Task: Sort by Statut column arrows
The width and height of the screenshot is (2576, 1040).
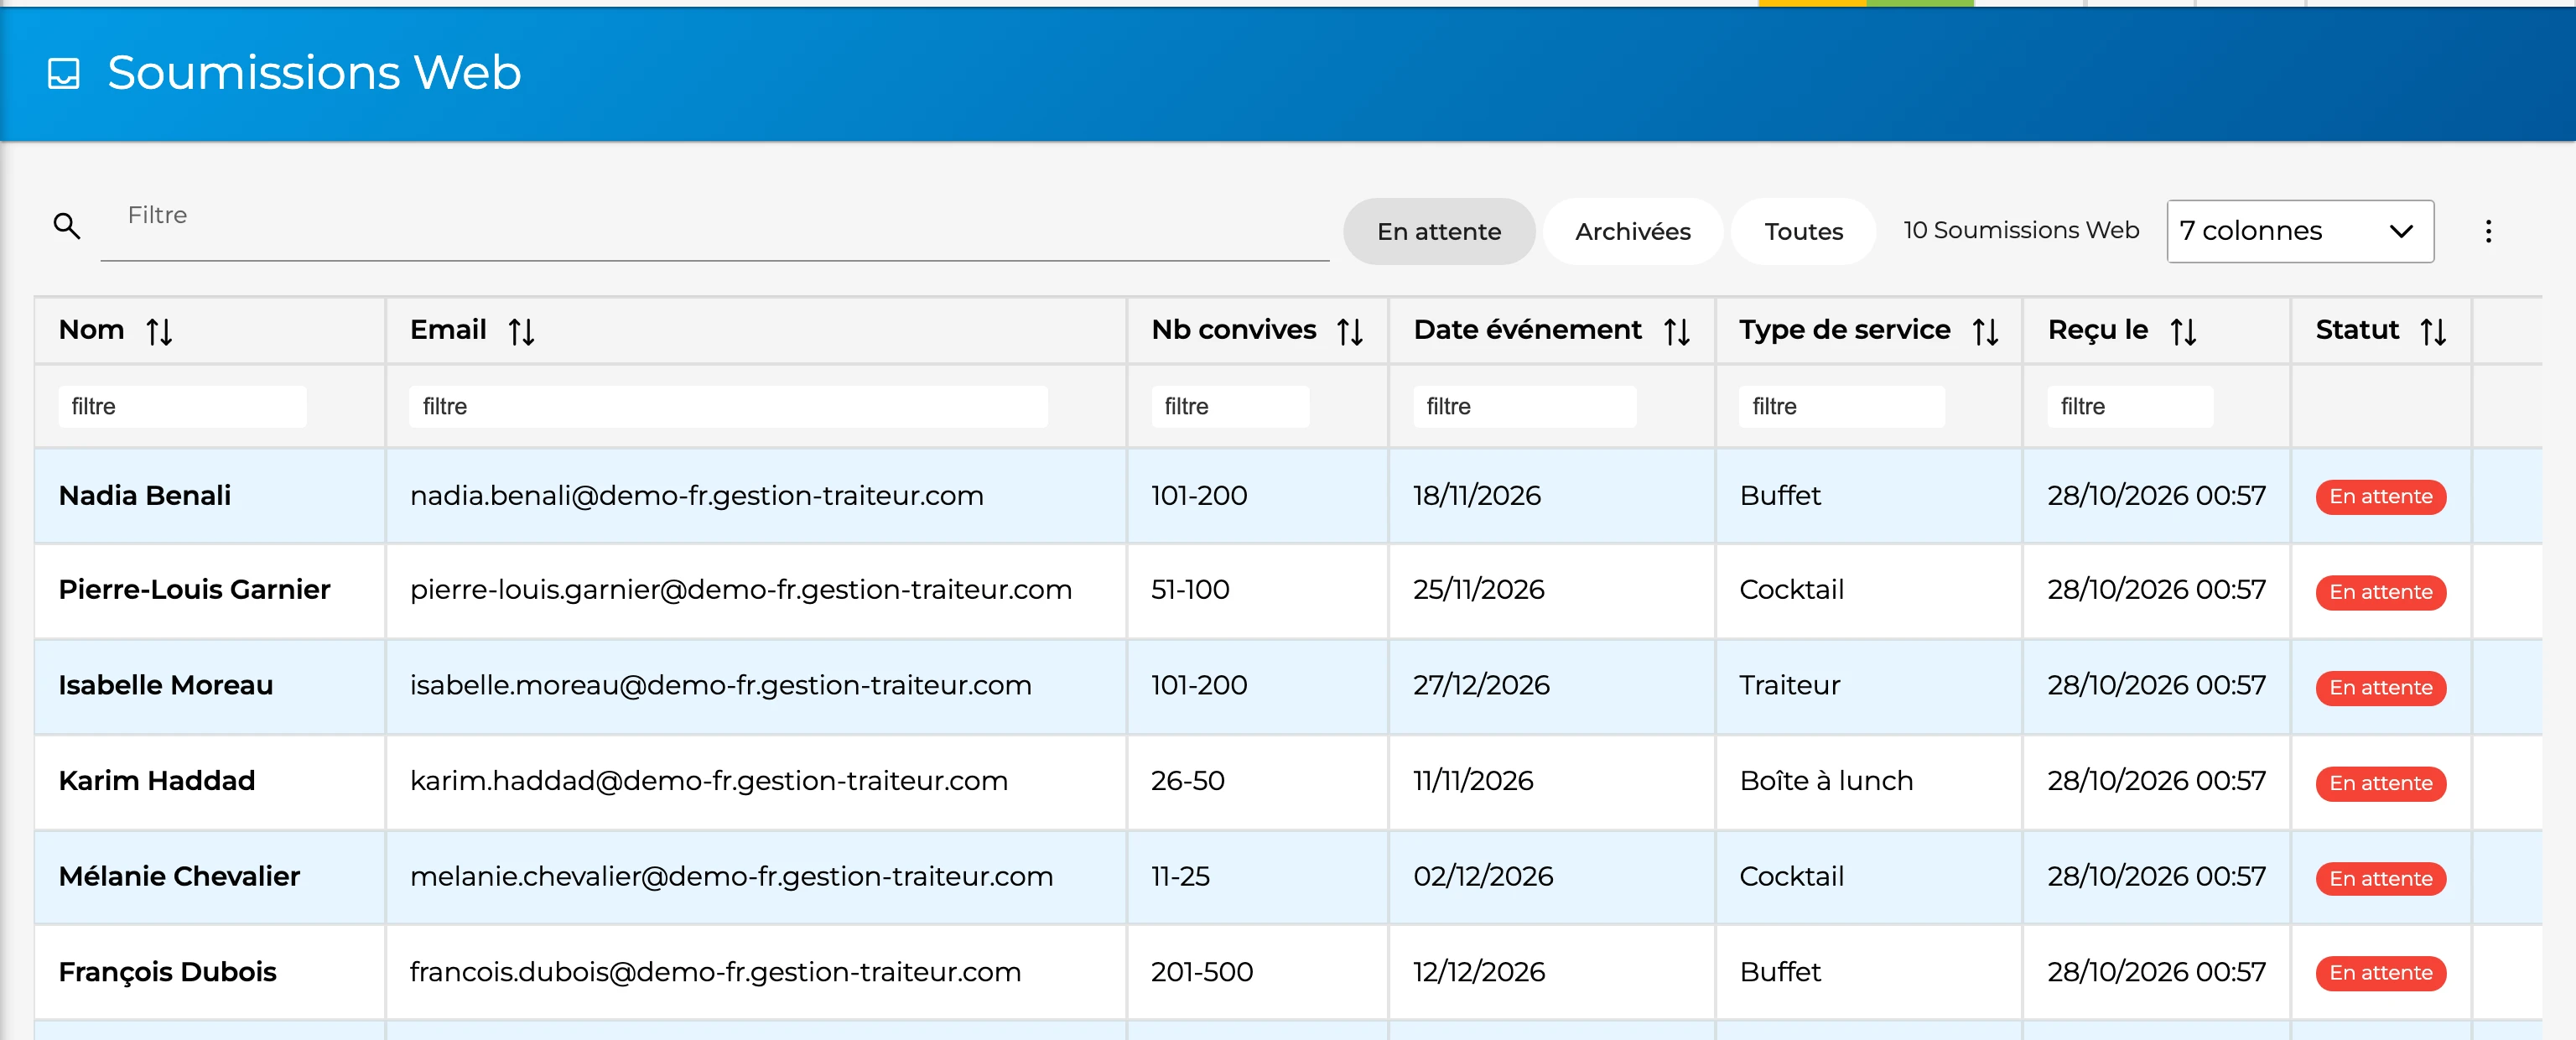Action: (x=2433, y=331)
